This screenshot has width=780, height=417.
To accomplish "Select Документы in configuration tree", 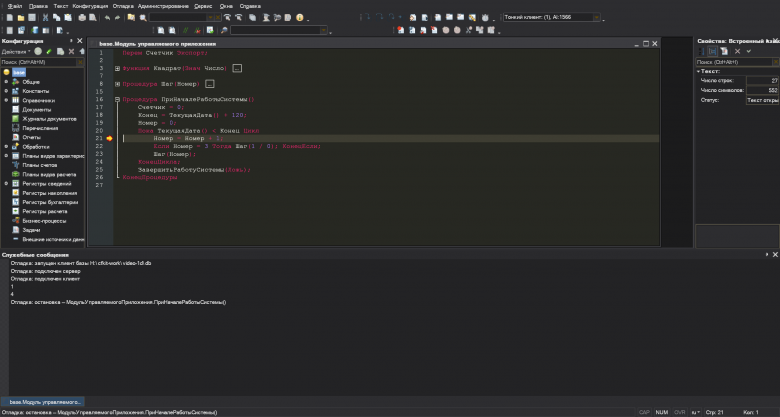I will pyautogui.click(x=36, y=109).
